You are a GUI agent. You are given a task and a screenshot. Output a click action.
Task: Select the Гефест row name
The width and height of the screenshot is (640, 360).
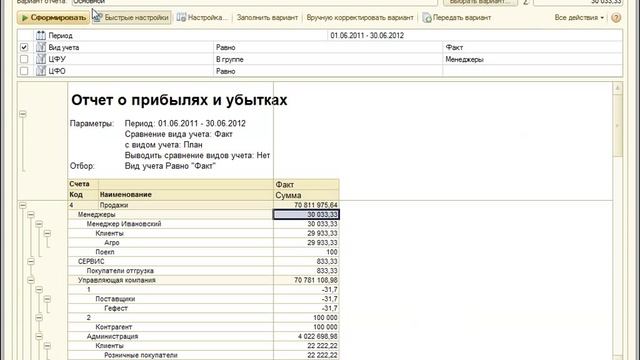(116, 309)
